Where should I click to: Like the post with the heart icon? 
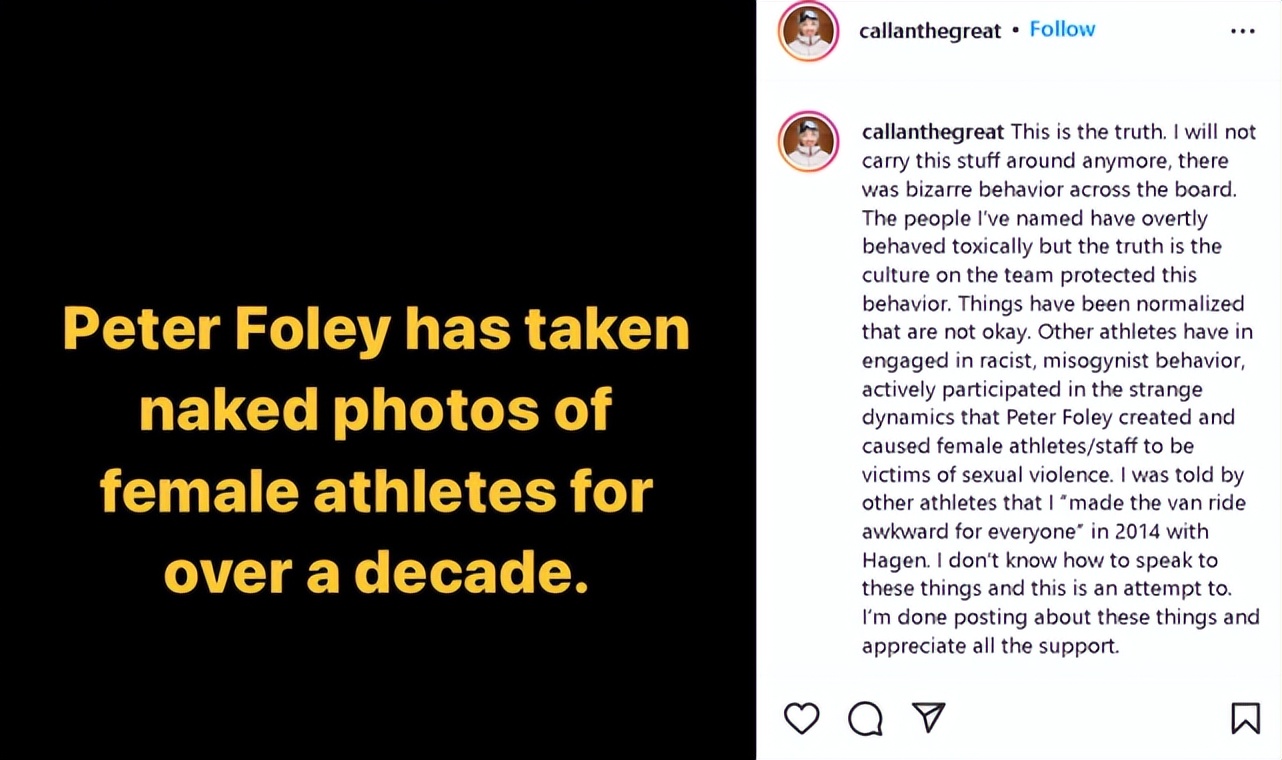point(801,718)
